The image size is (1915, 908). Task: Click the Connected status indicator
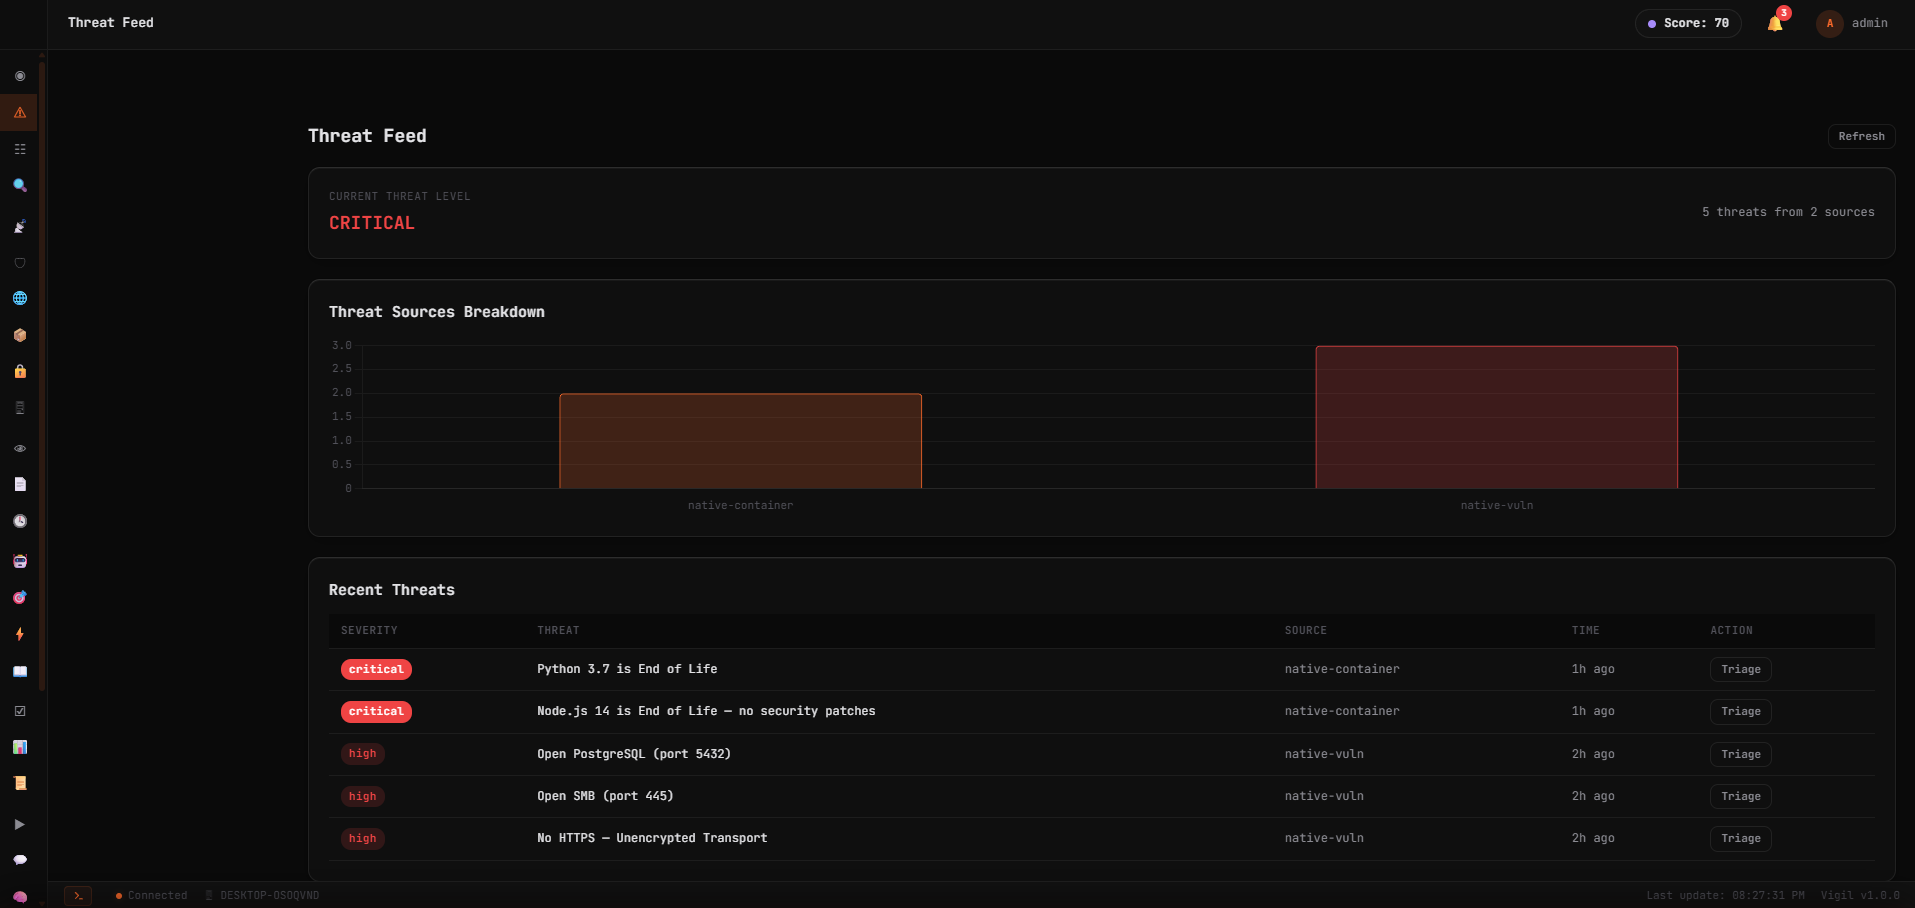151,896
